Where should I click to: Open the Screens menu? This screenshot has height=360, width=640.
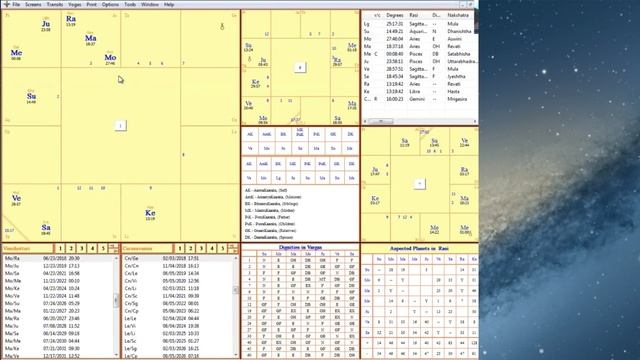33,4
